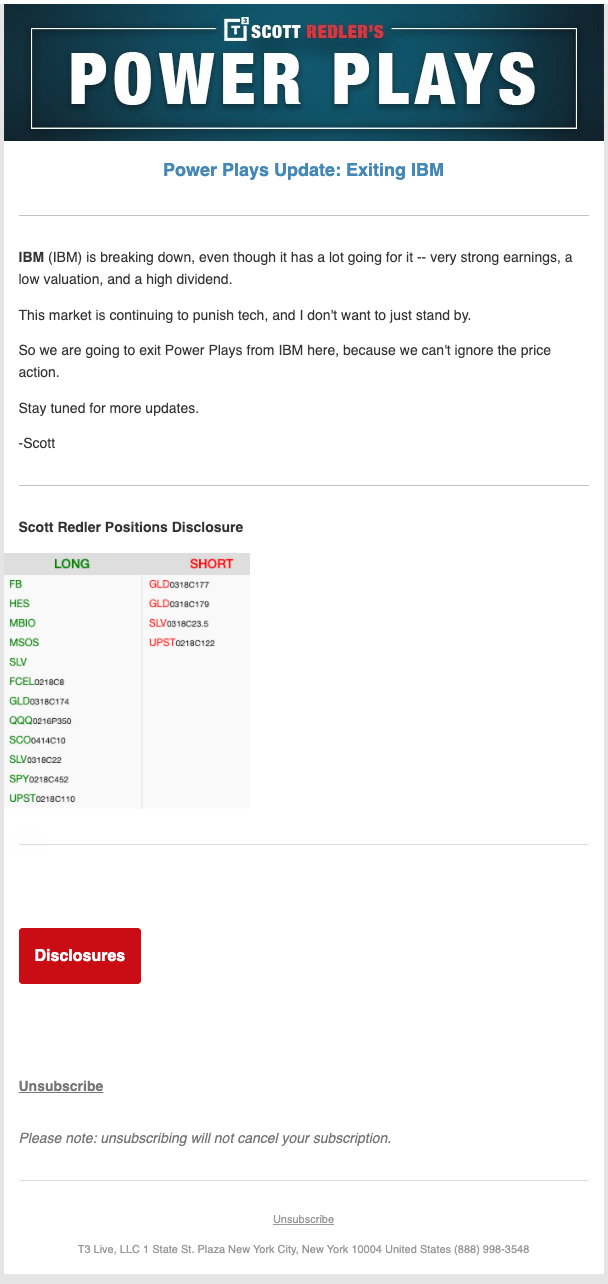Select the LONG column header

pos(72,564)
